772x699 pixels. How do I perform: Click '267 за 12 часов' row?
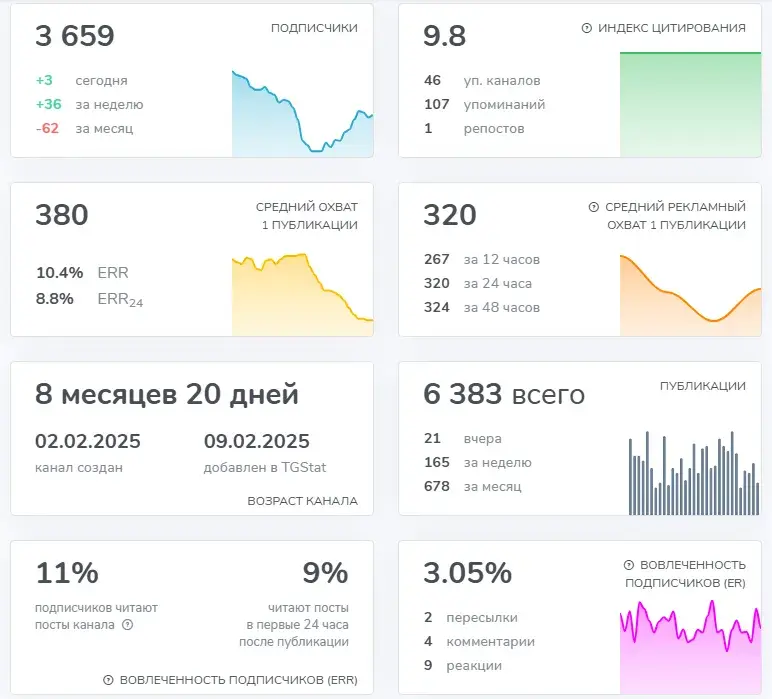(x=482, y=259)
